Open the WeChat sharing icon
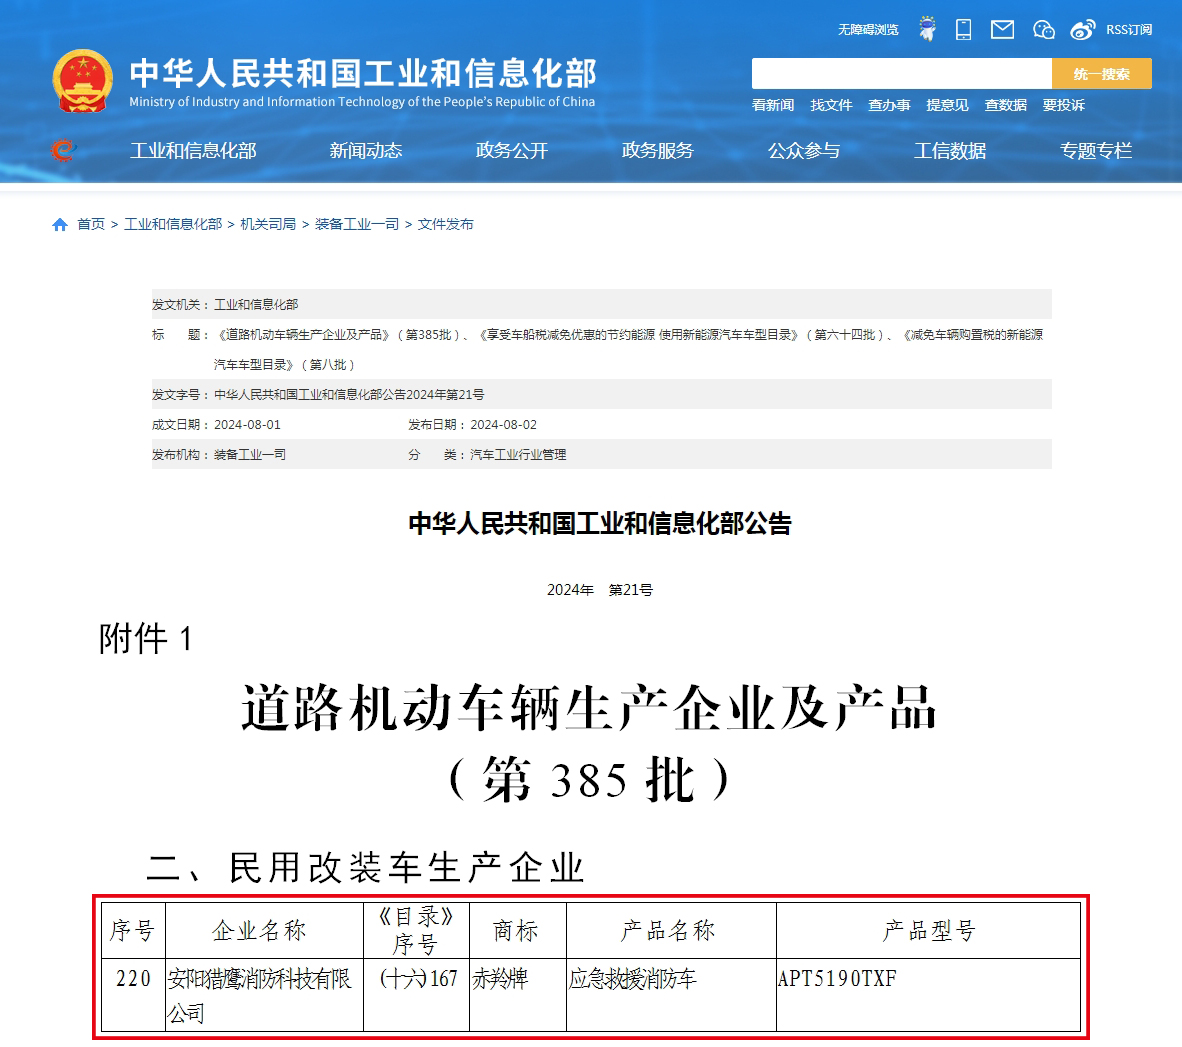The height and width of the screenshot is (1047, 1182). pos(1043,30)
